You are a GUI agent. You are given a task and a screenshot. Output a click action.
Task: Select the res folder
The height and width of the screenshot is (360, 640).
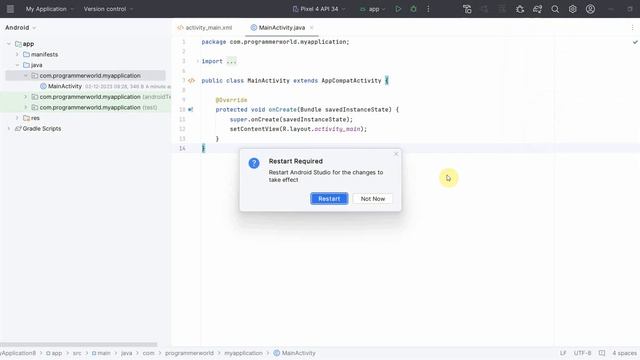[31, 118]
